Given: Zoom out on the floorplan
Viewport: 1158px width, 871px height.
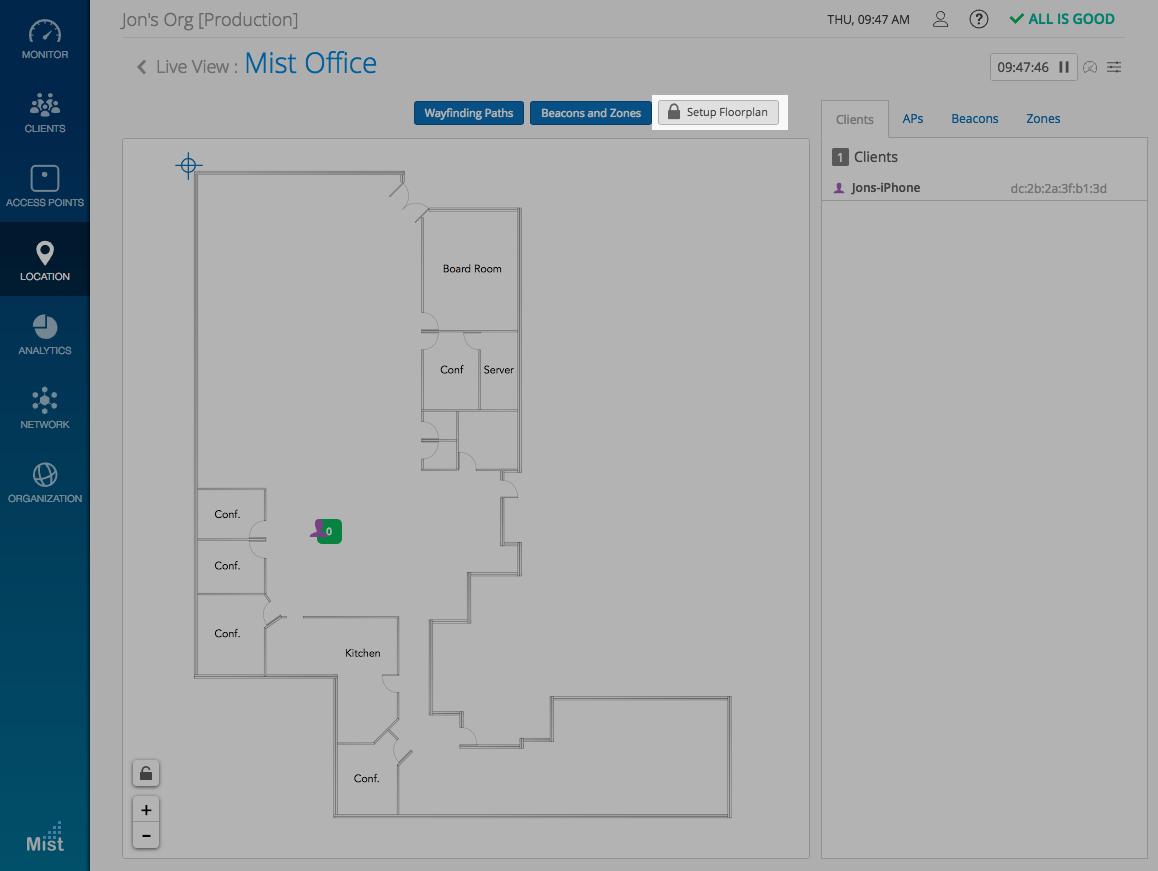Looking at the screenshot, I should coord(146,836).
